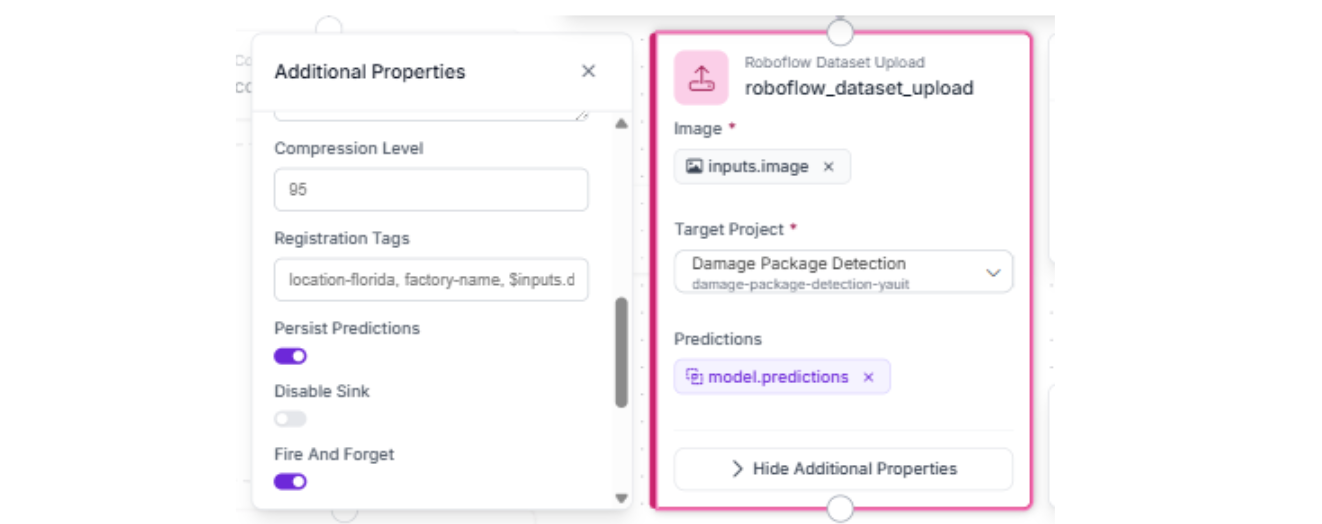Click Hide Additional Properties button
This screenshot has width=1322, height=524.
click(843, 468)
